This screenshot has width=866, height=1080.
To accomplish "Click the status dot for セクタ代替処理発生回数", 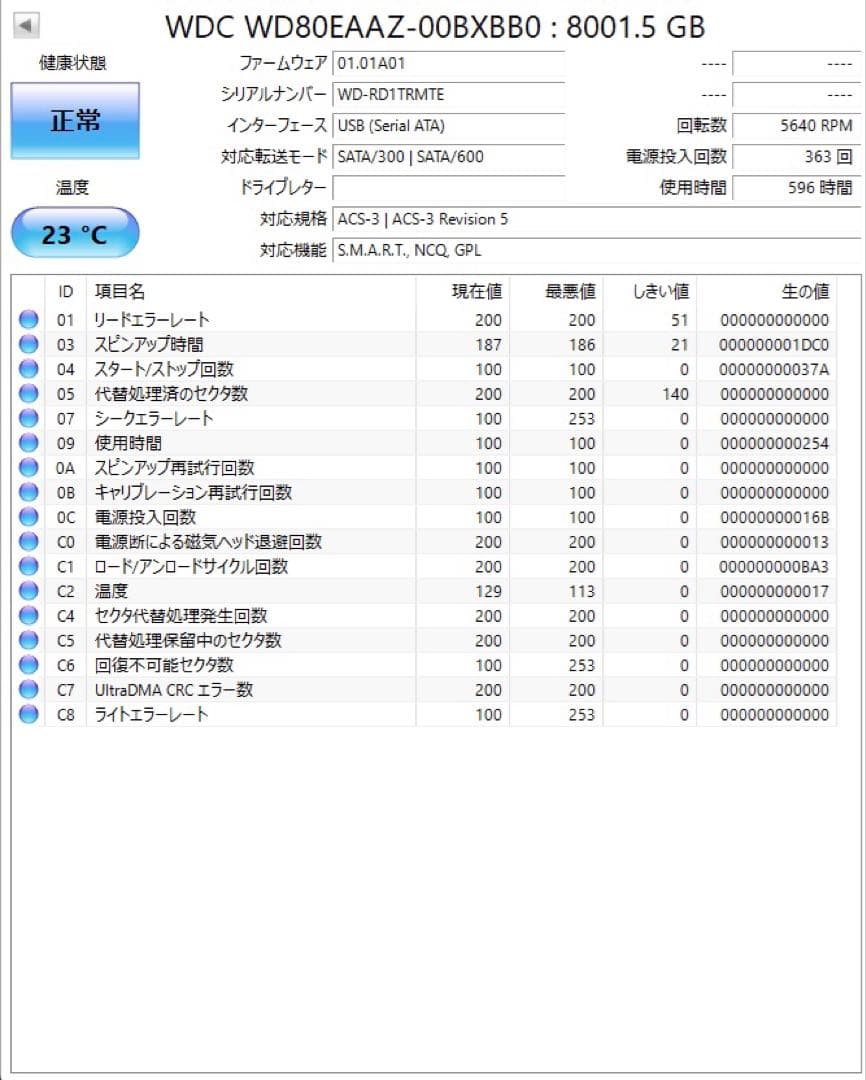I will 29,615.
